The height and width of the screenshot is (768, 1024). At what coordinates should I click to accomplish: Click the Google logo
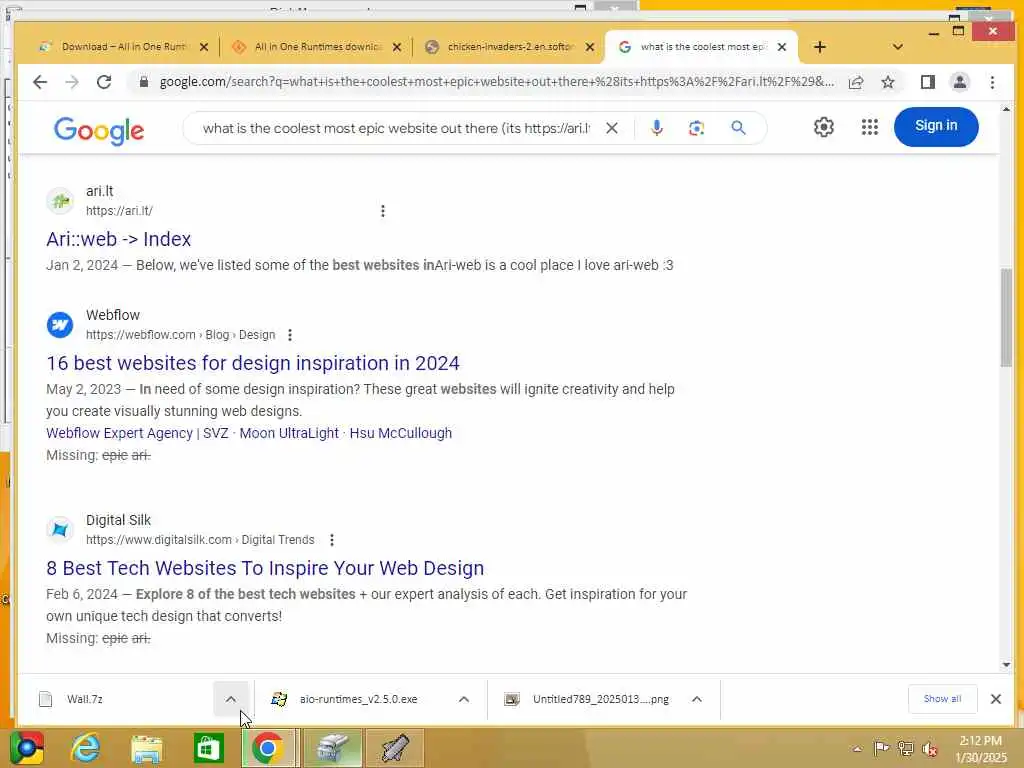tap(99, 131)
